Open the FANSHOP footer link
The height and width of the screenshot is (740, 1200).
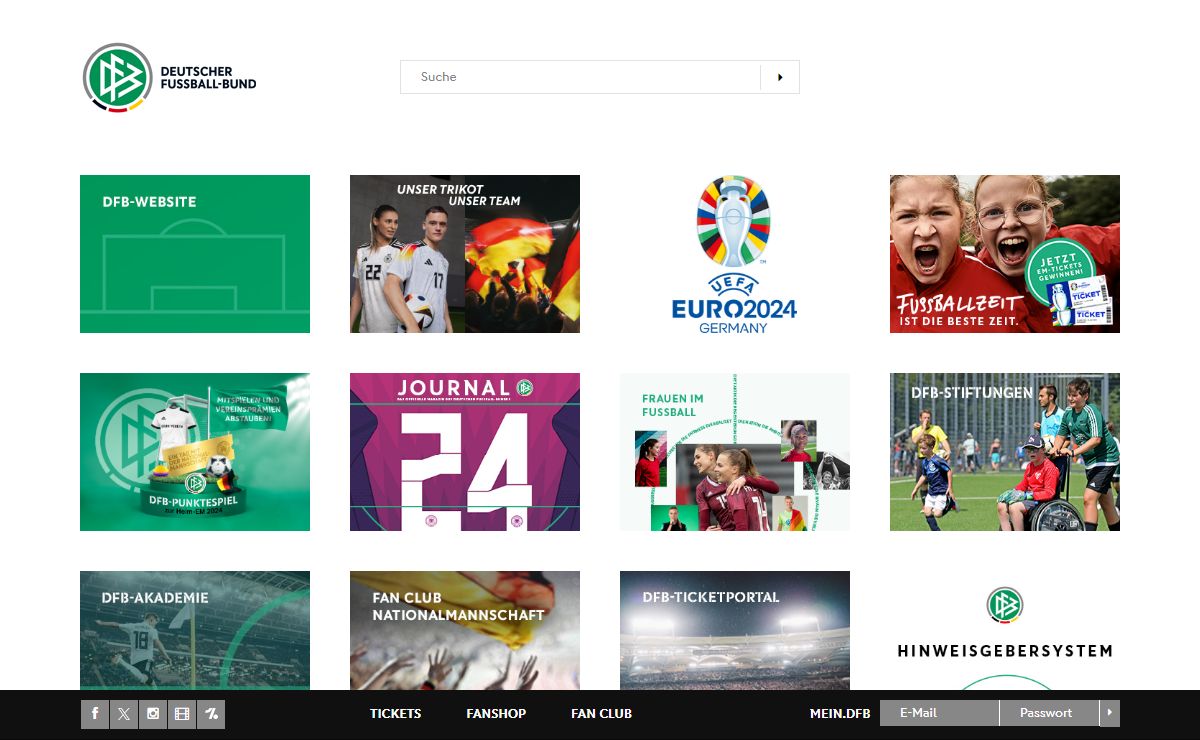(496, 713)
